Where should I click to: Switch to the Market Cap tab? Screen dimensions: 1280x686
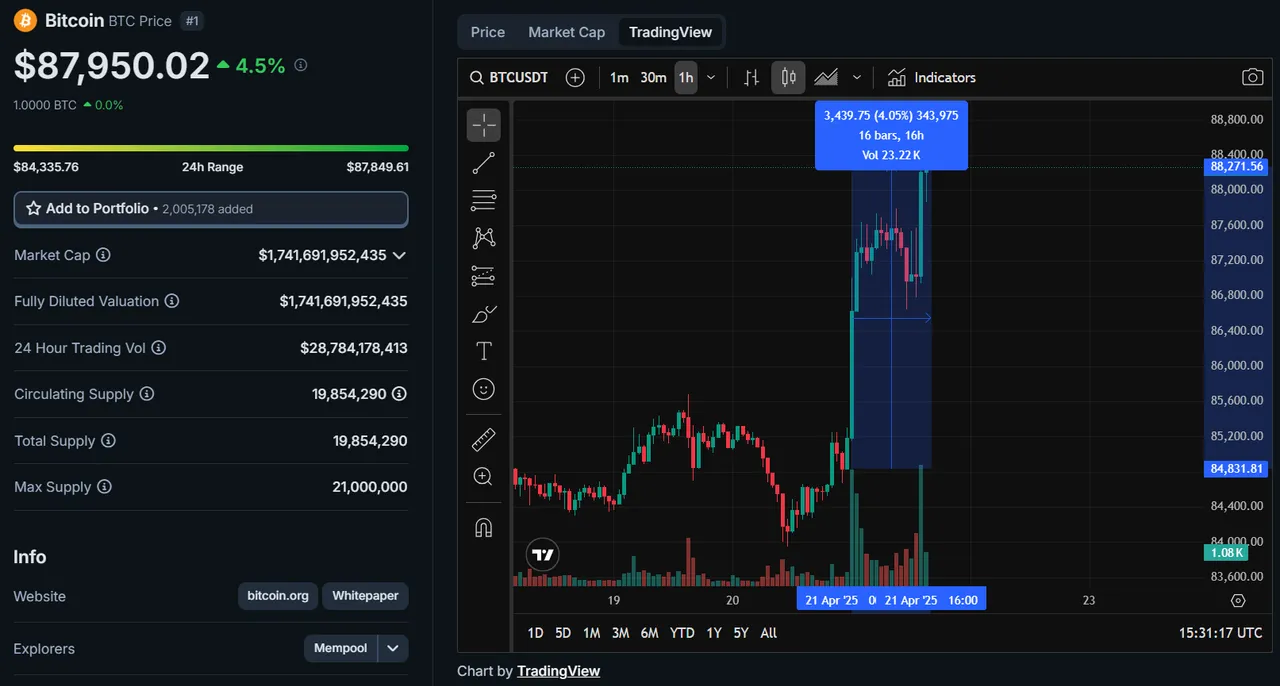coord(566,32)
